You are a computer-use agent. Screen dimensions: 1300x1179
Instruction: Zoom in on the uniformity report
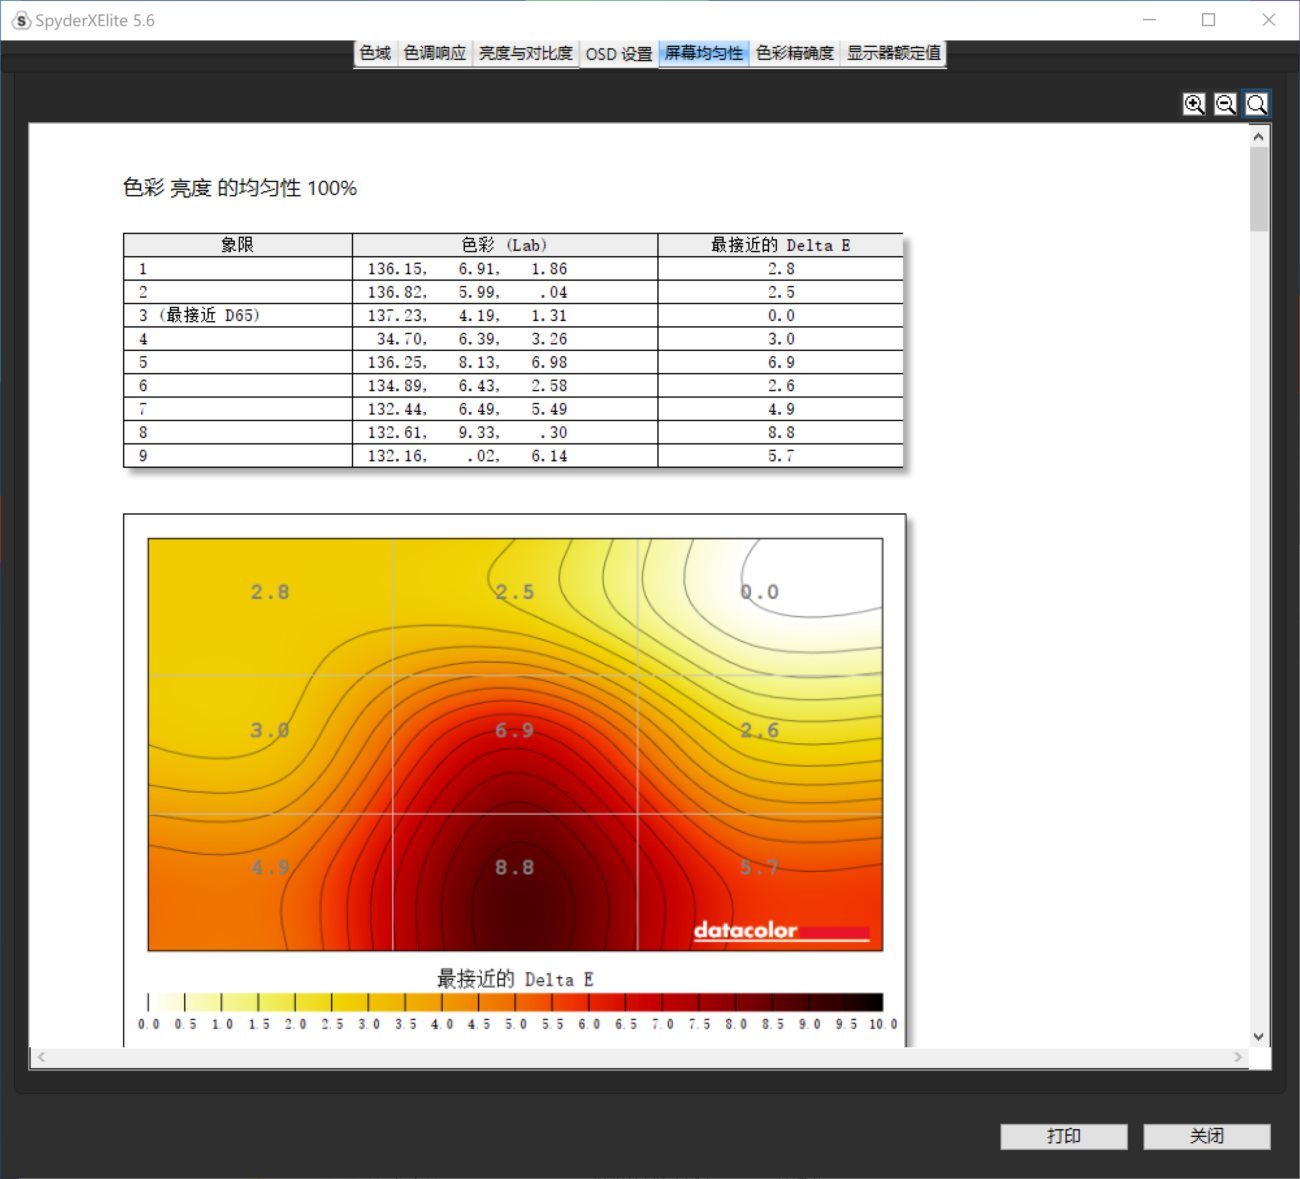pos(1194,104)
